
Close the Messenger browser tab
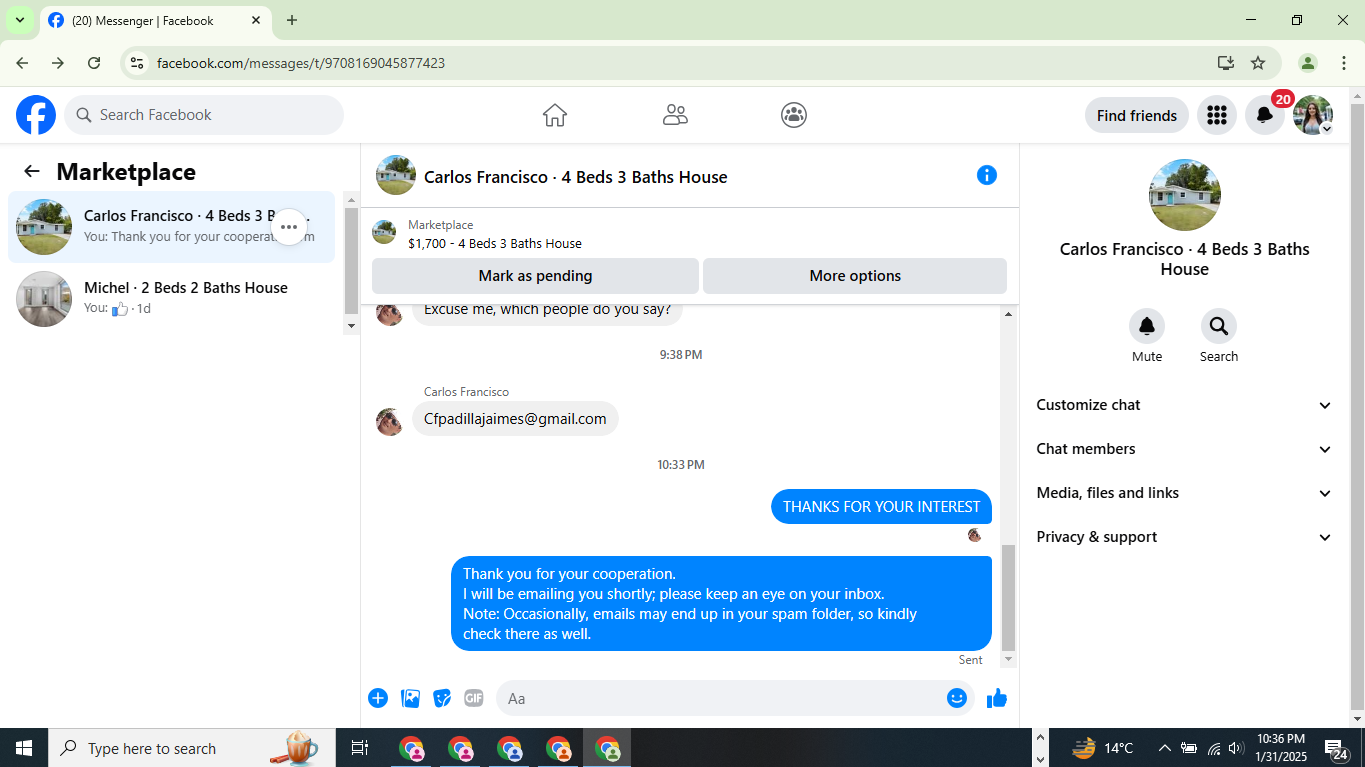(256, 20)
